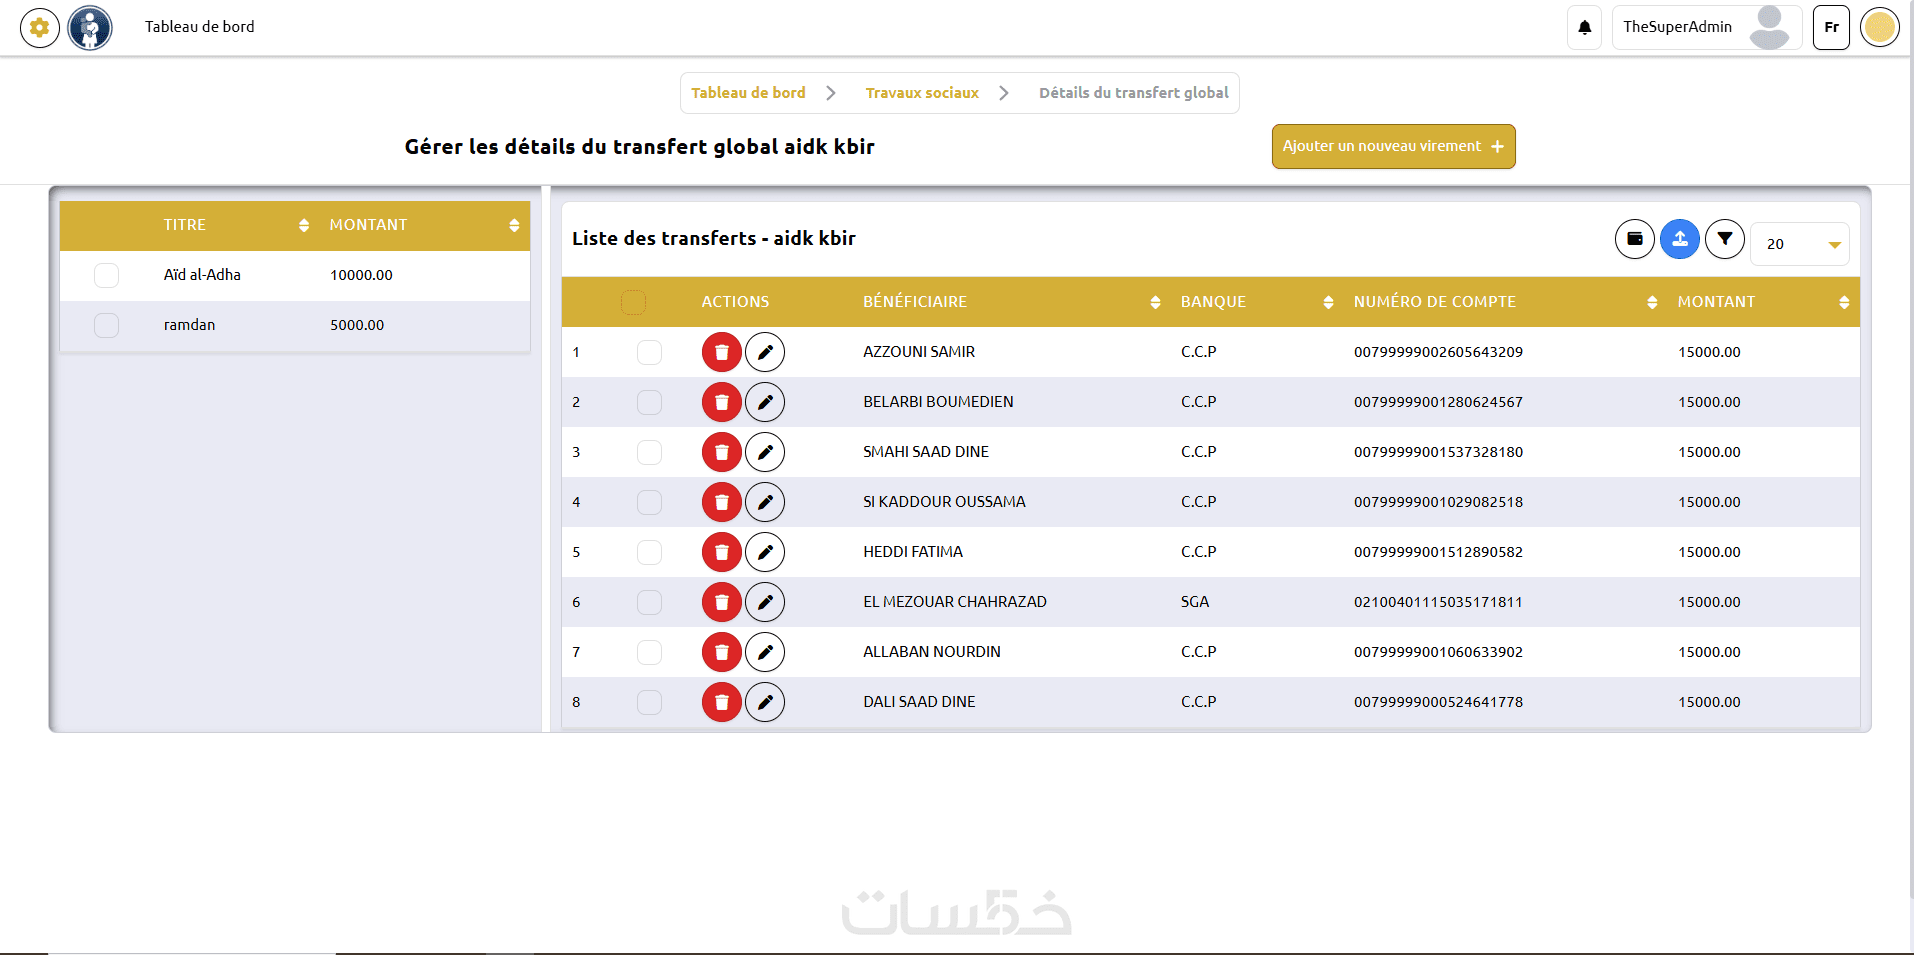Toggle select-all checkbox in transfers header
The width and height of the screenshot is (1914, 955).
(x=634, y=302)
